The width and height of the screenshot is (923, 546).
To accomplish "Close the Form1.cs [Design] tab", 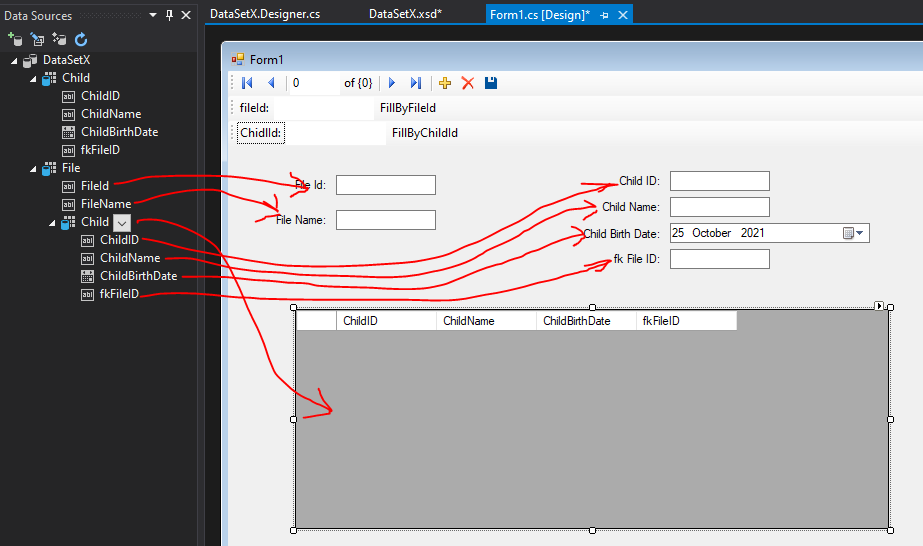I will (x=623, y=15).
